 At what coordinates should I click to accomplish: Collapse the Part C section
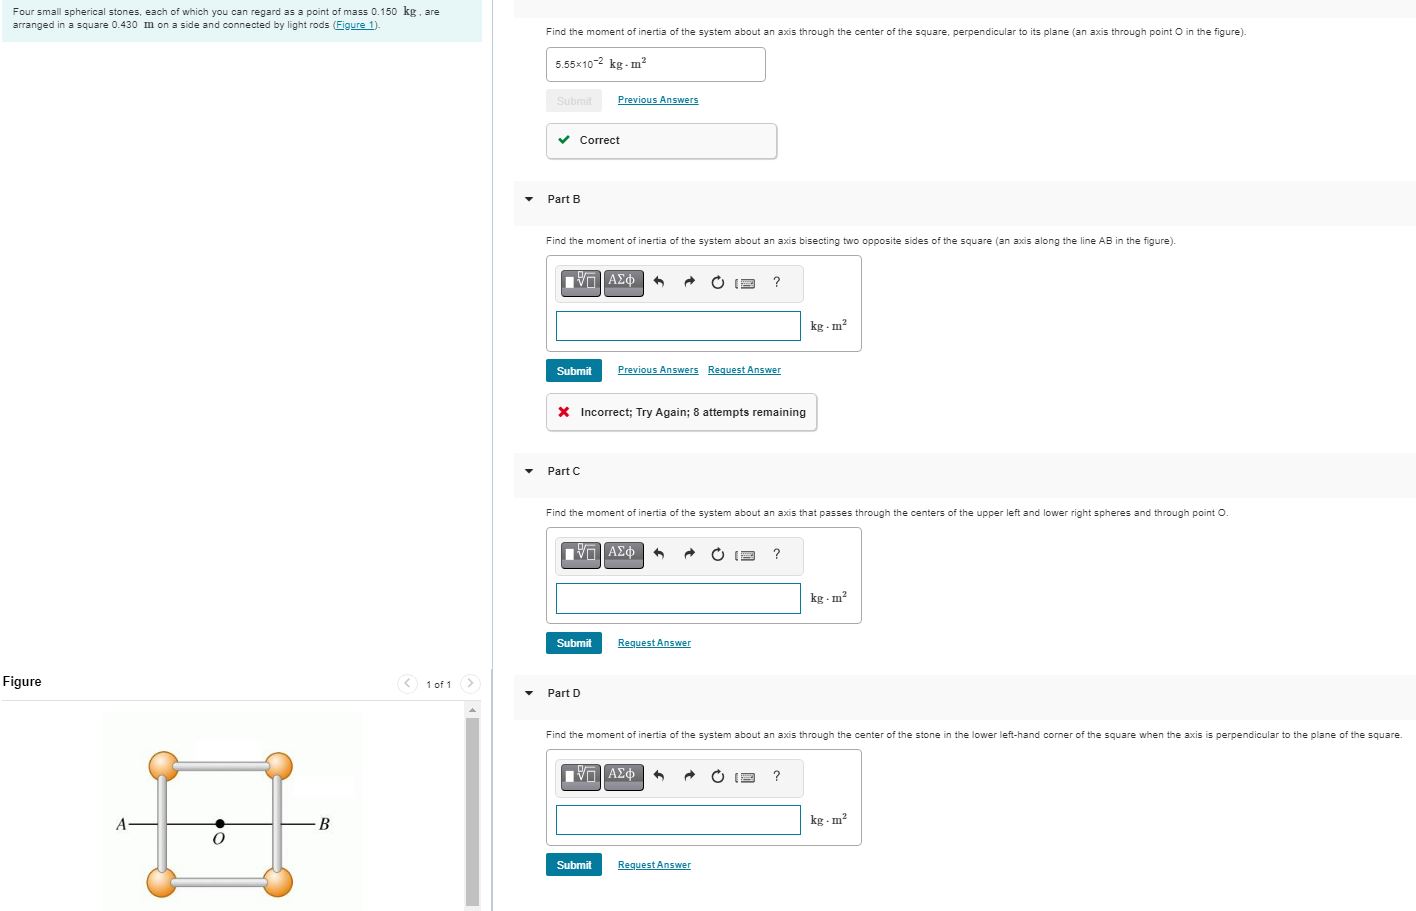point(529,471)
